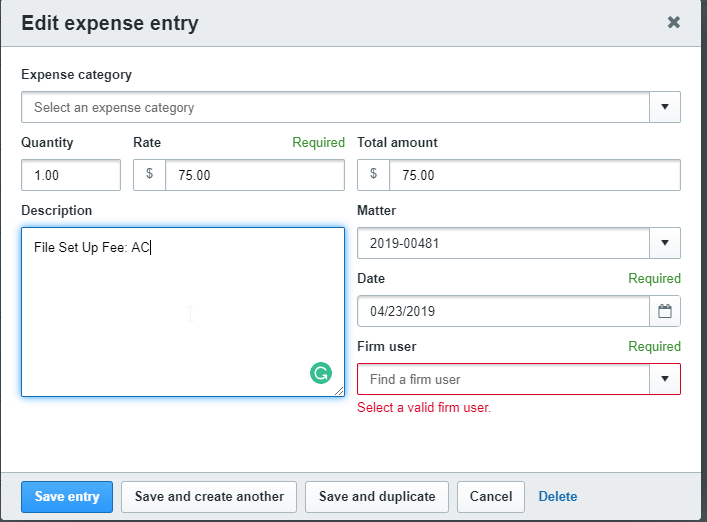Click Save and create another button
Image resolution: width=707 pixels, height=522 pixels.
209,497
